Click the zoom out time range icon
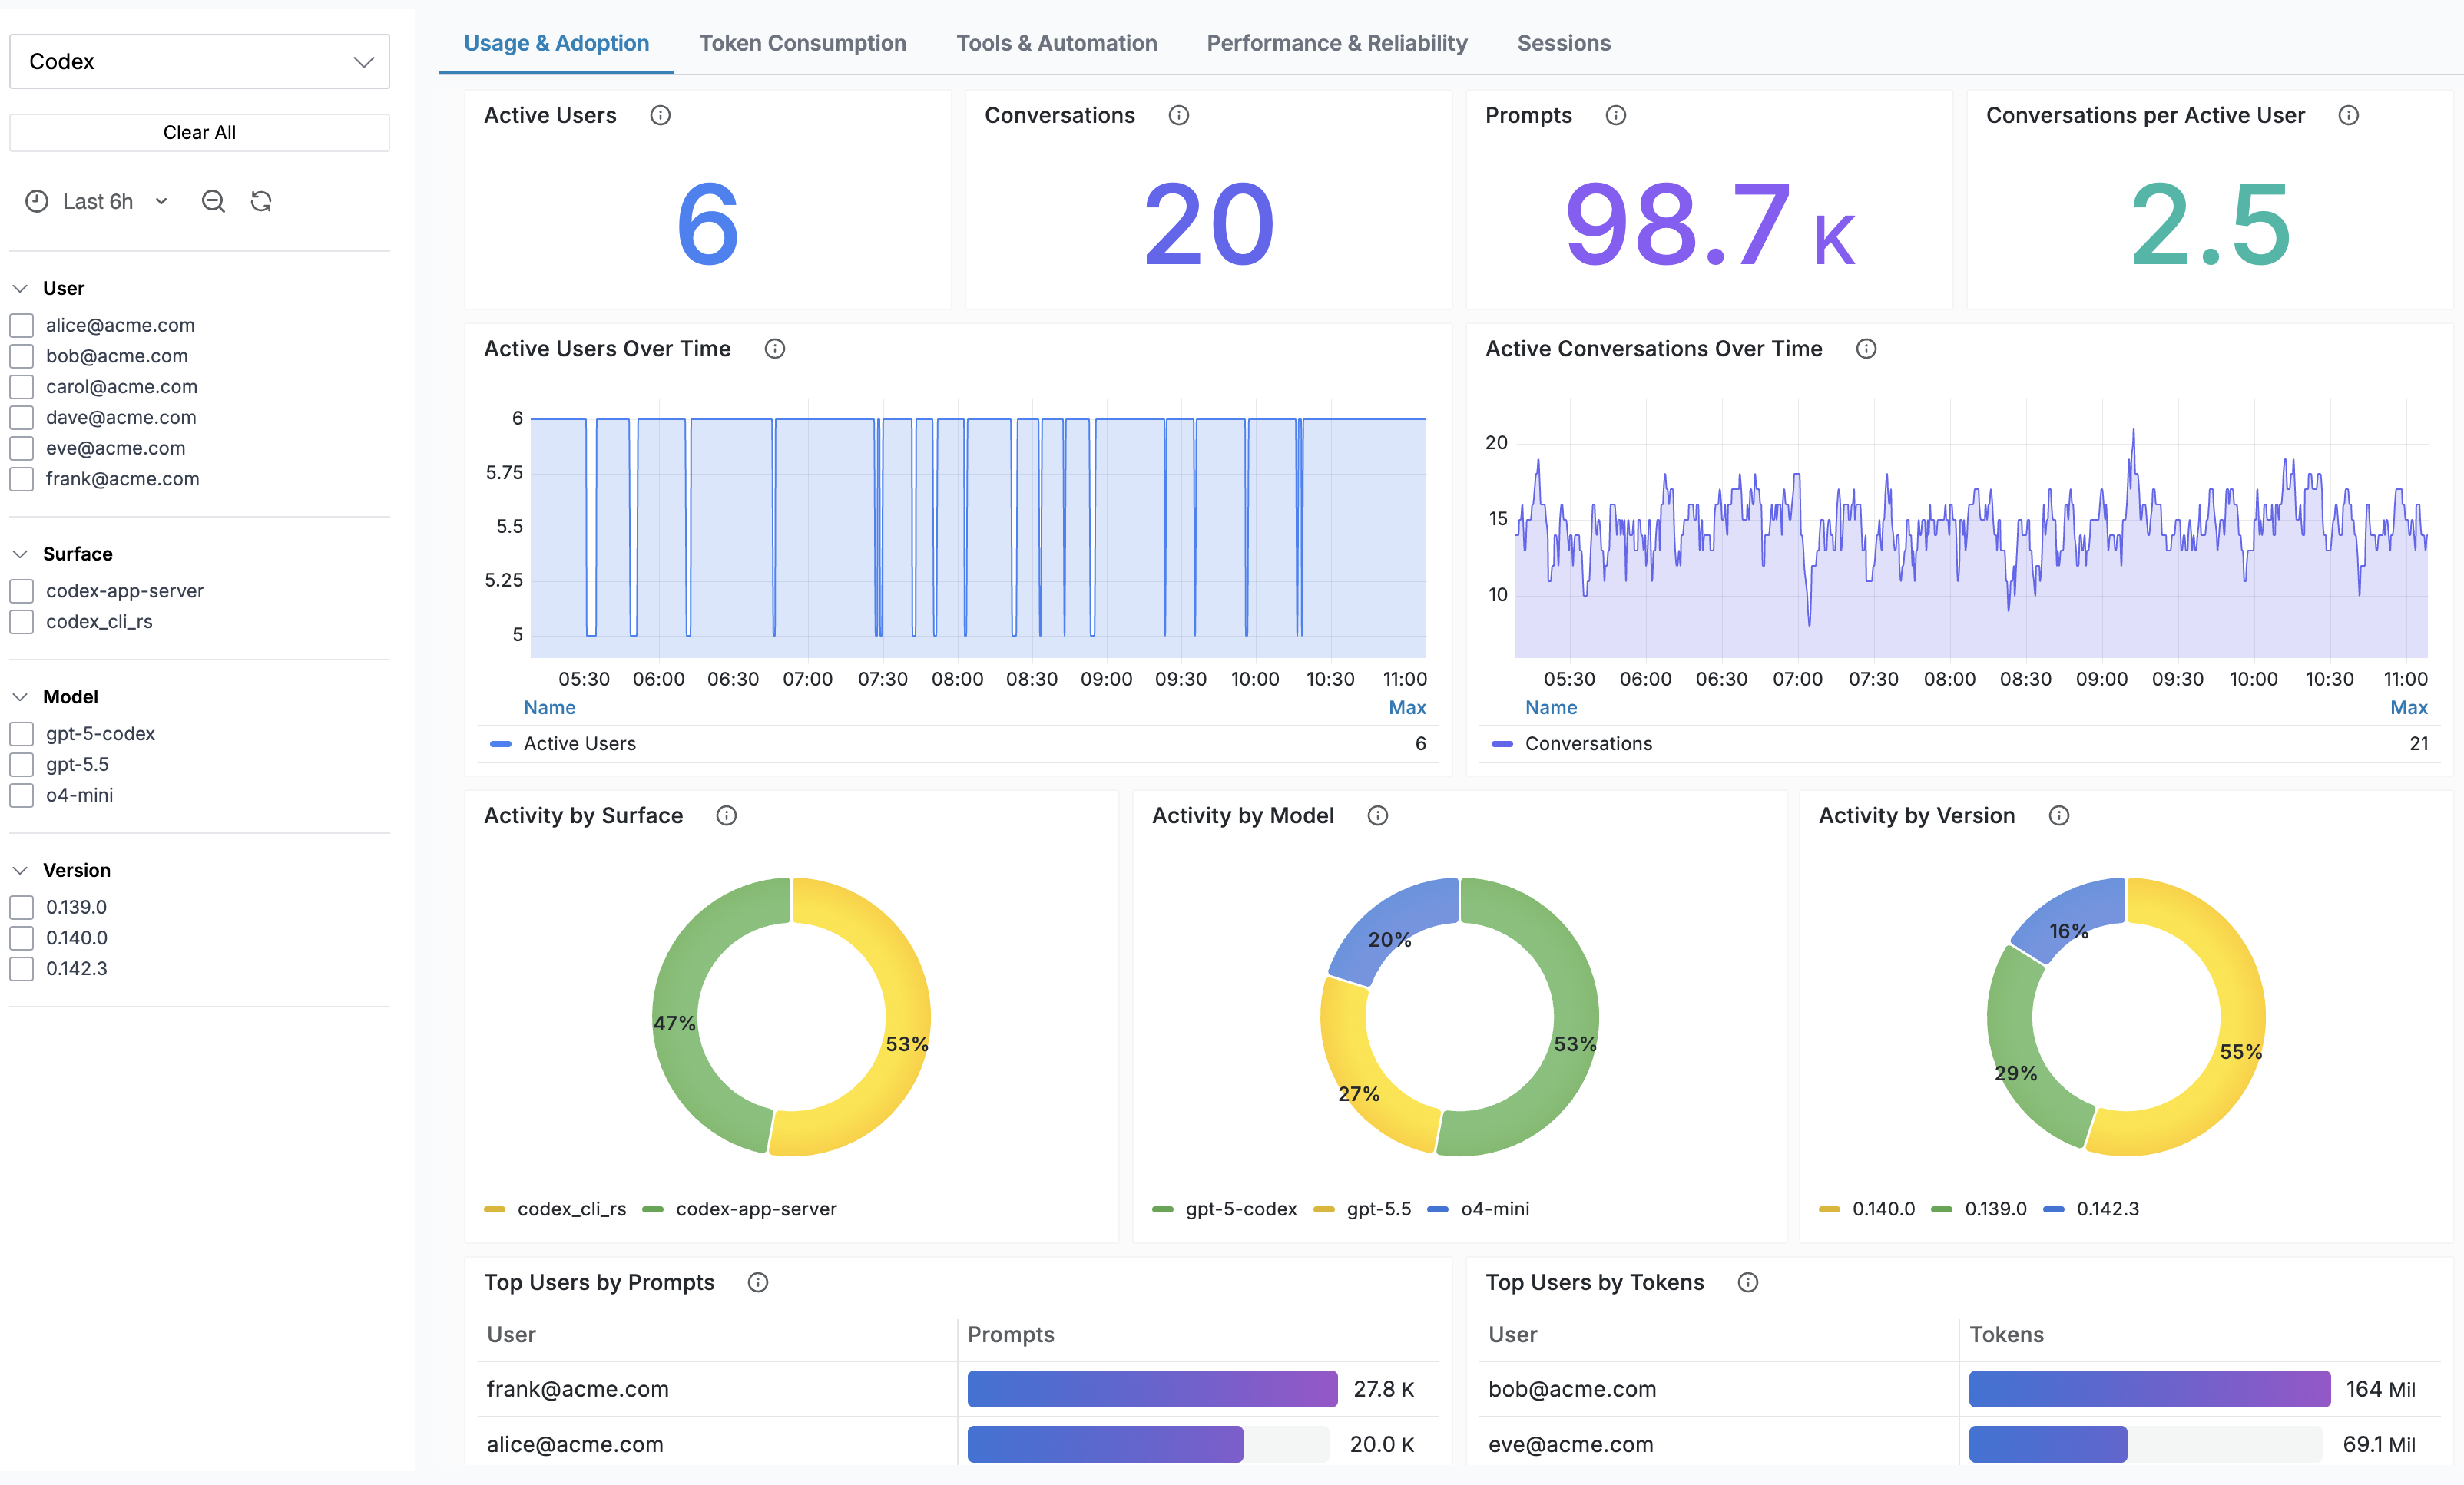The width and height of the screenshot is (2464, 1485). [213, 201]
